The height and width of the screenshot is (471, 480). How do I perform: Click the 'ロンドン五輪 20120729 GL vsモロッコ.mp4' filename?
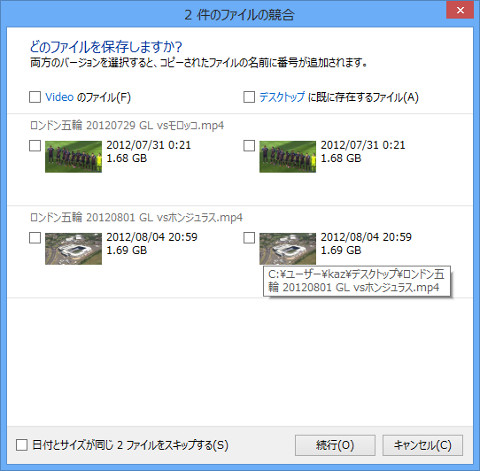click(127, 125)
